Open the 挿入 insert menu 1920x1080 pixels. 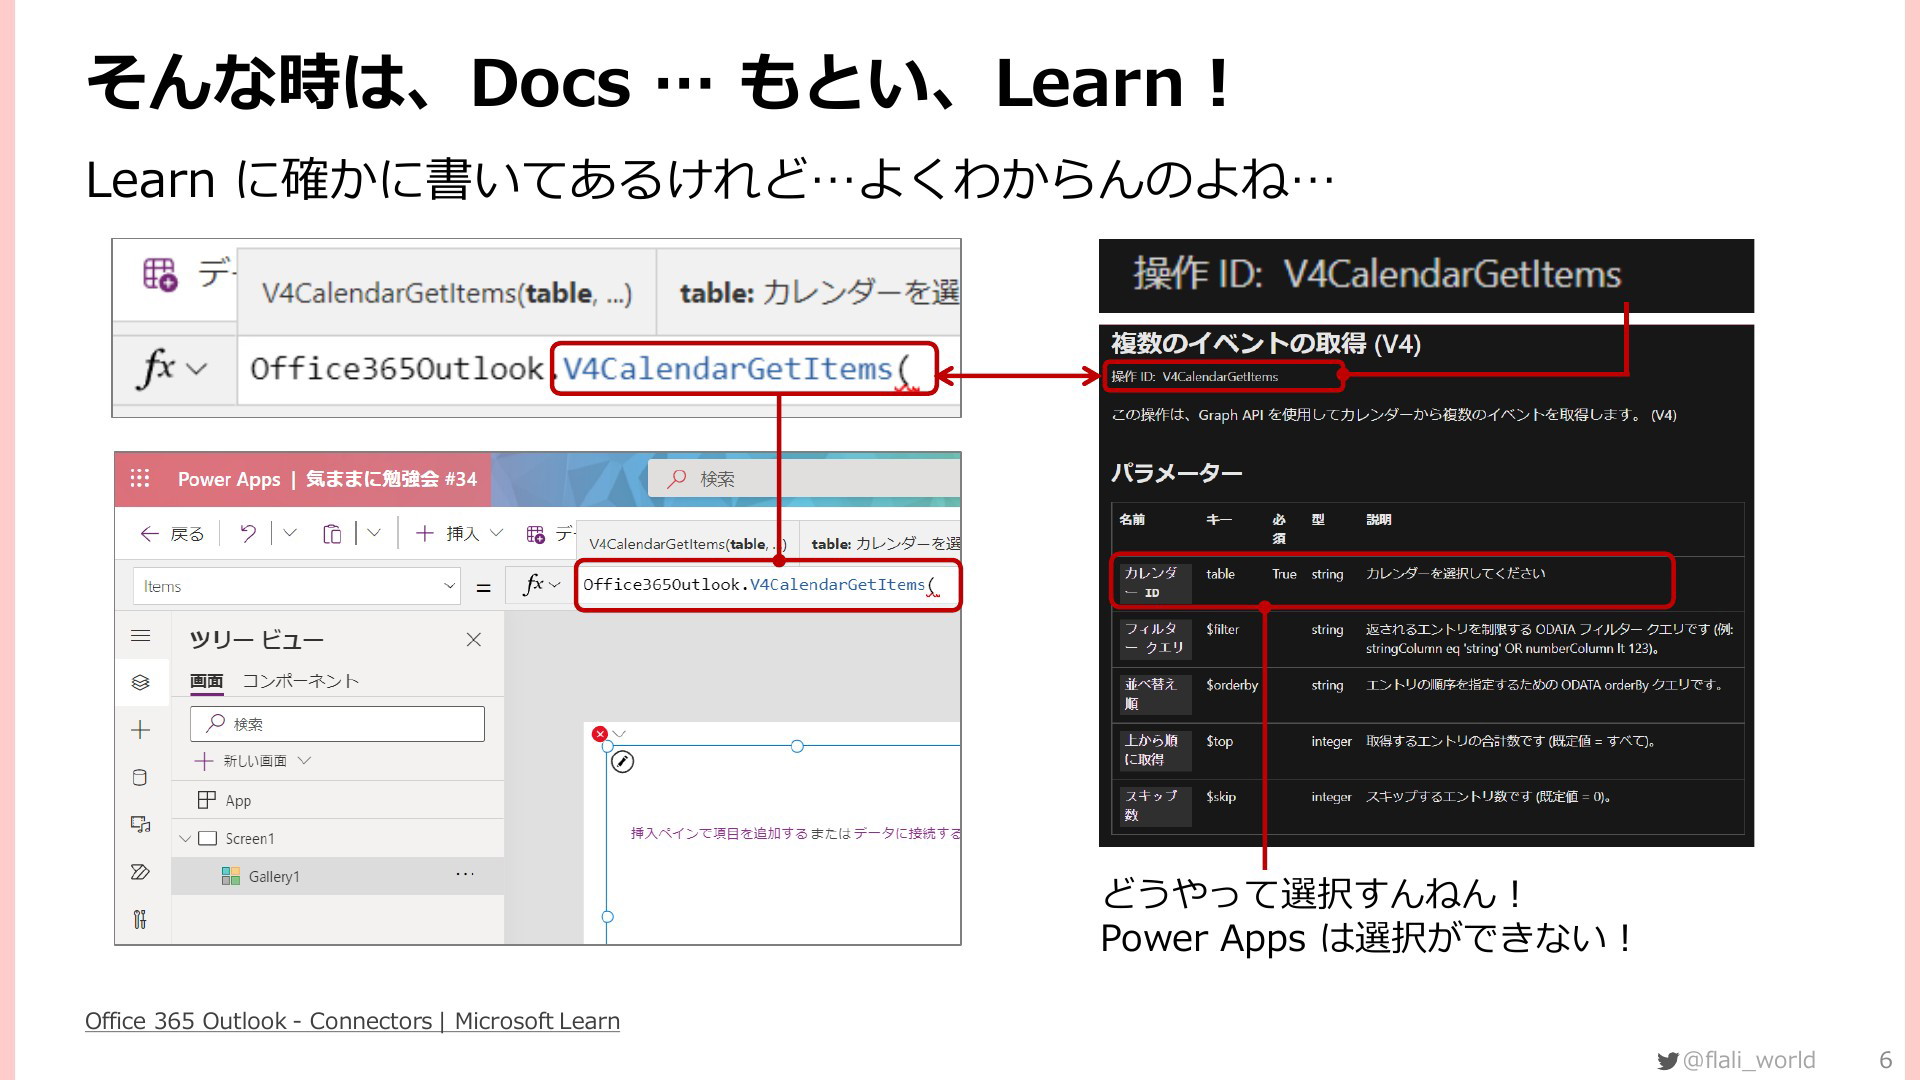(x=459, y=534)
